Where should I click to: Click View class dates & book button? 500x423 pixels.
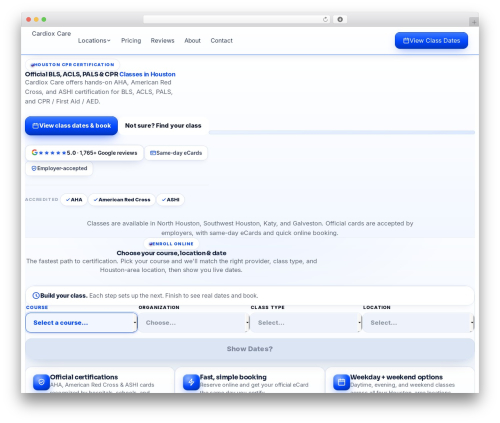click(x=71, y=126)
